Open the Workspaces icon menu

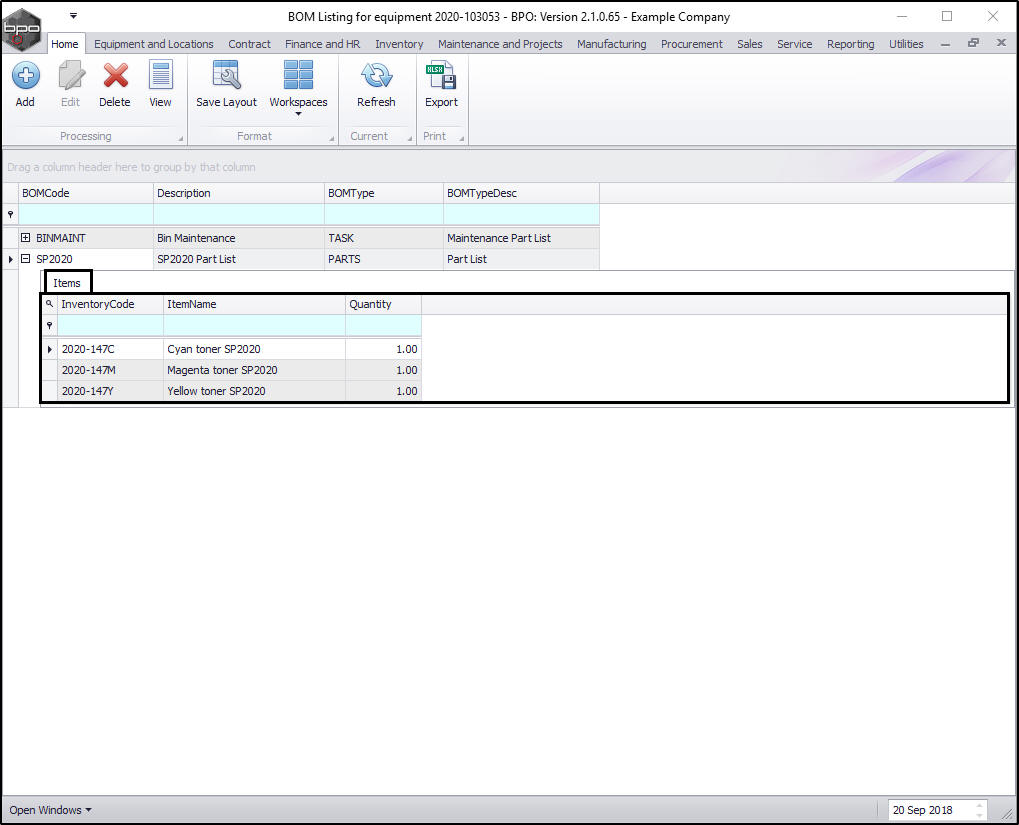tap(298, 75)
